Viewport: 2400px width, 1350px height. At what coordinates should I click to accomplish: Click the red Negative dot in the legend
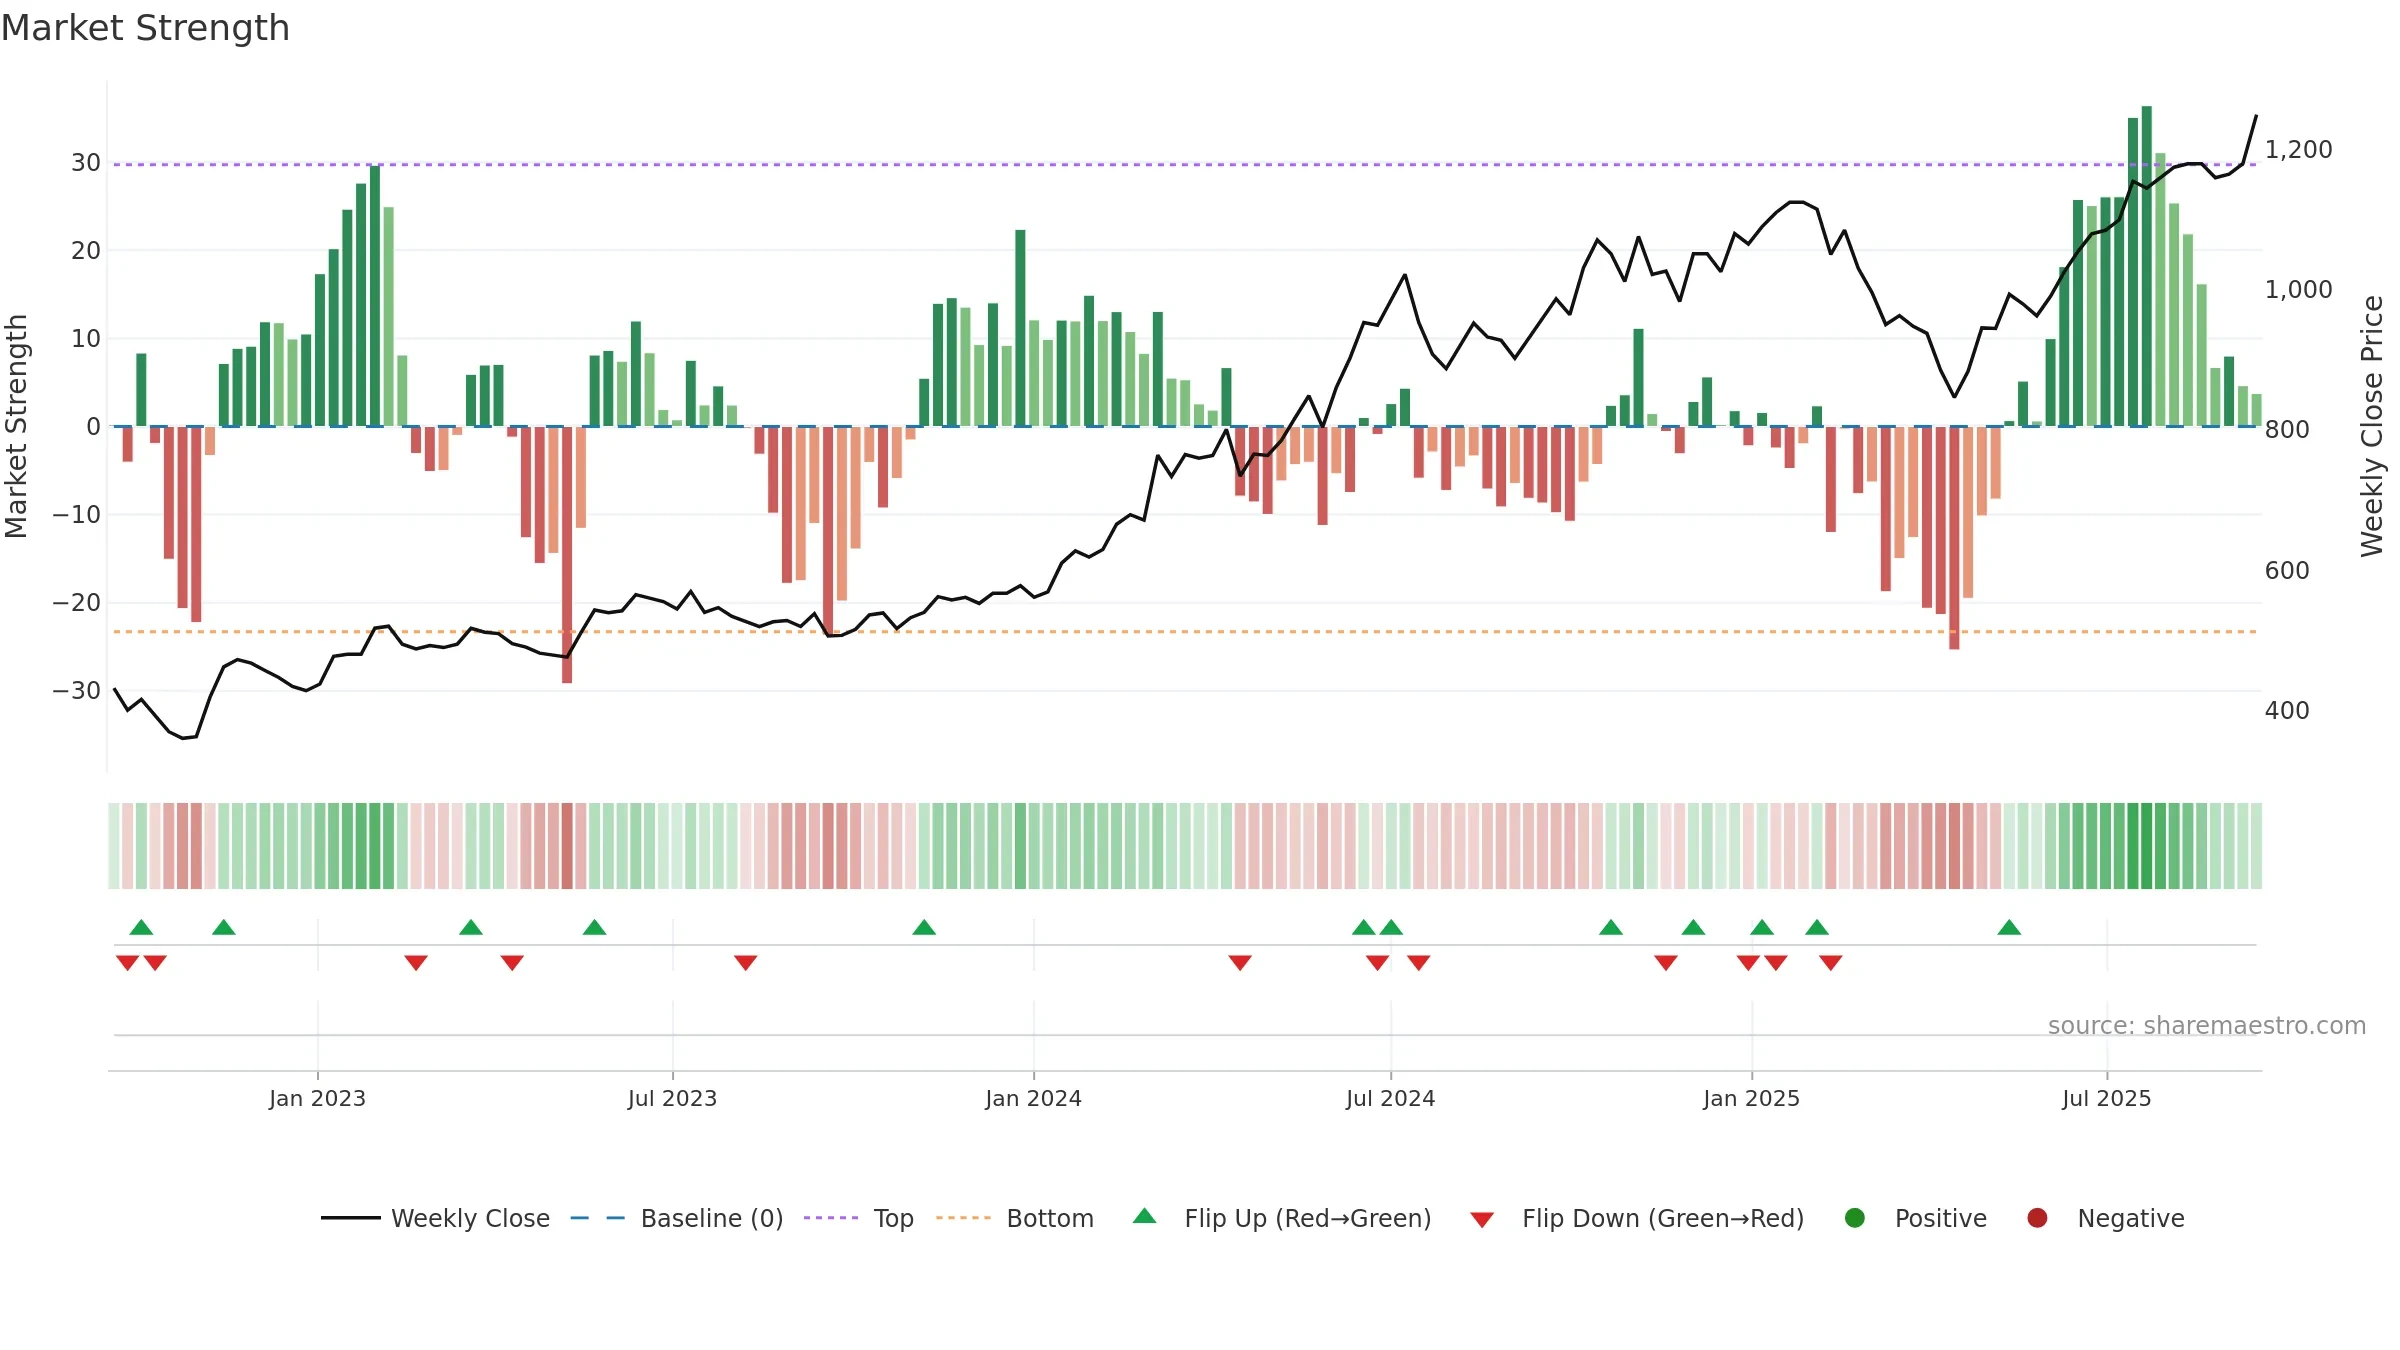tap(2037, 1218)
